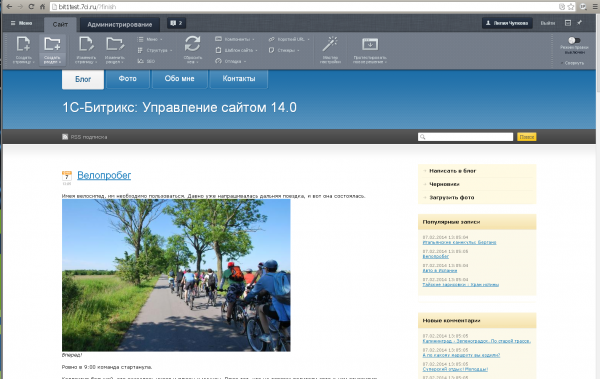Switch to the Сайт tab
The width and height of the screenshot is (600, 379).
tap(60, 25)
